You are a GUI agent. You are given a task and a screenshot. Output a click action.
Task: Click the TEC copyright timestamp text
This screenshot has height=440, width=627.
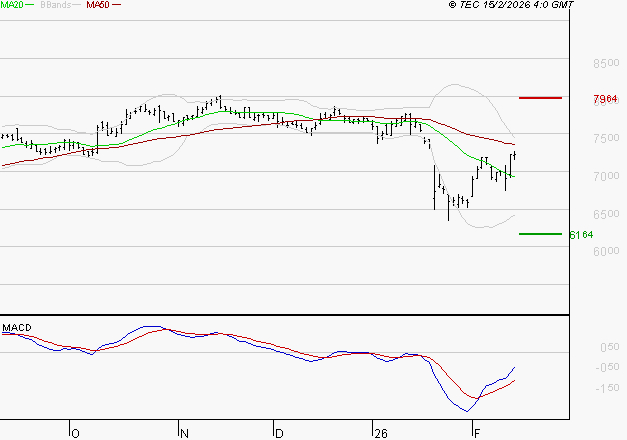coord(511,5)
